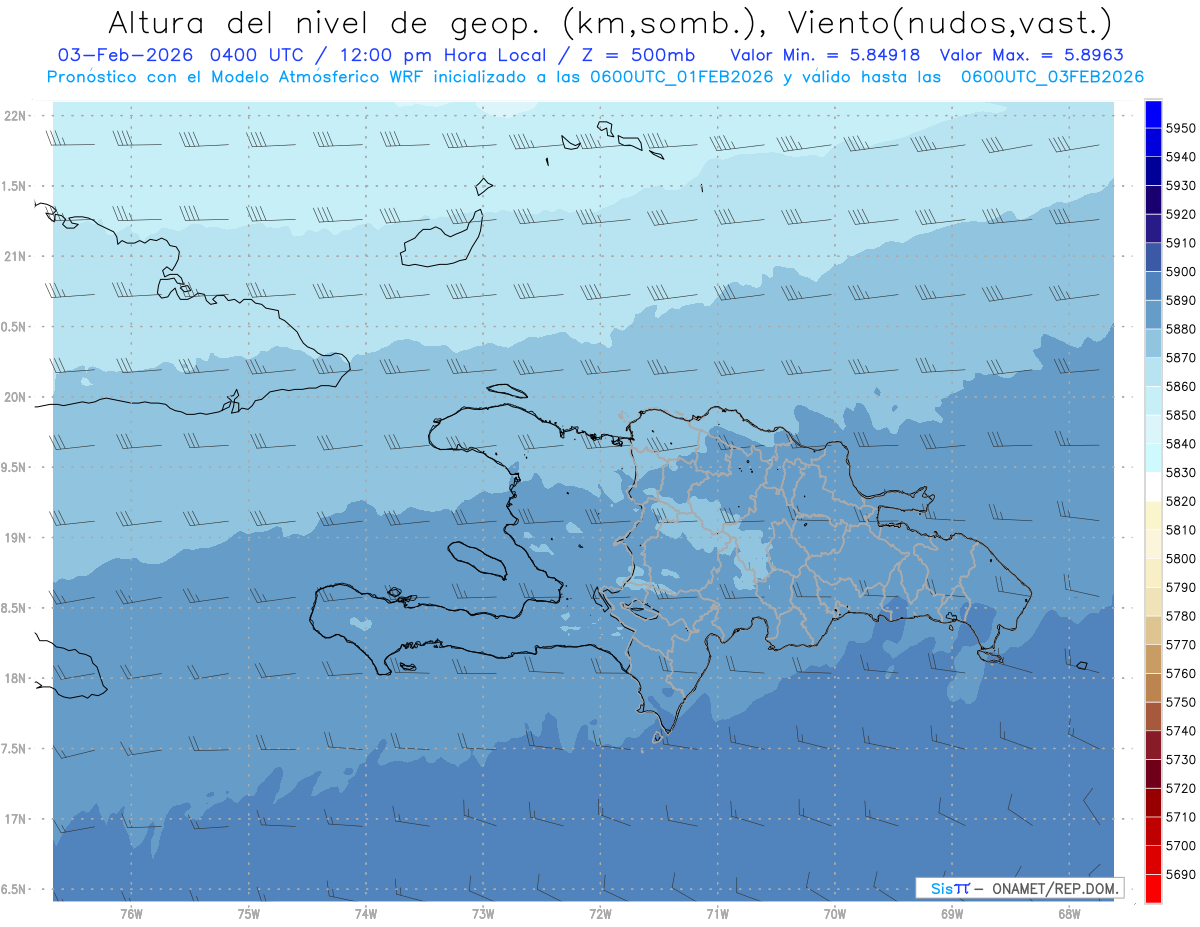The width and height of the screenshot is (1200, 927).
Task: Click the '5720' colorbar value
Action: [x=1181, y=788]
